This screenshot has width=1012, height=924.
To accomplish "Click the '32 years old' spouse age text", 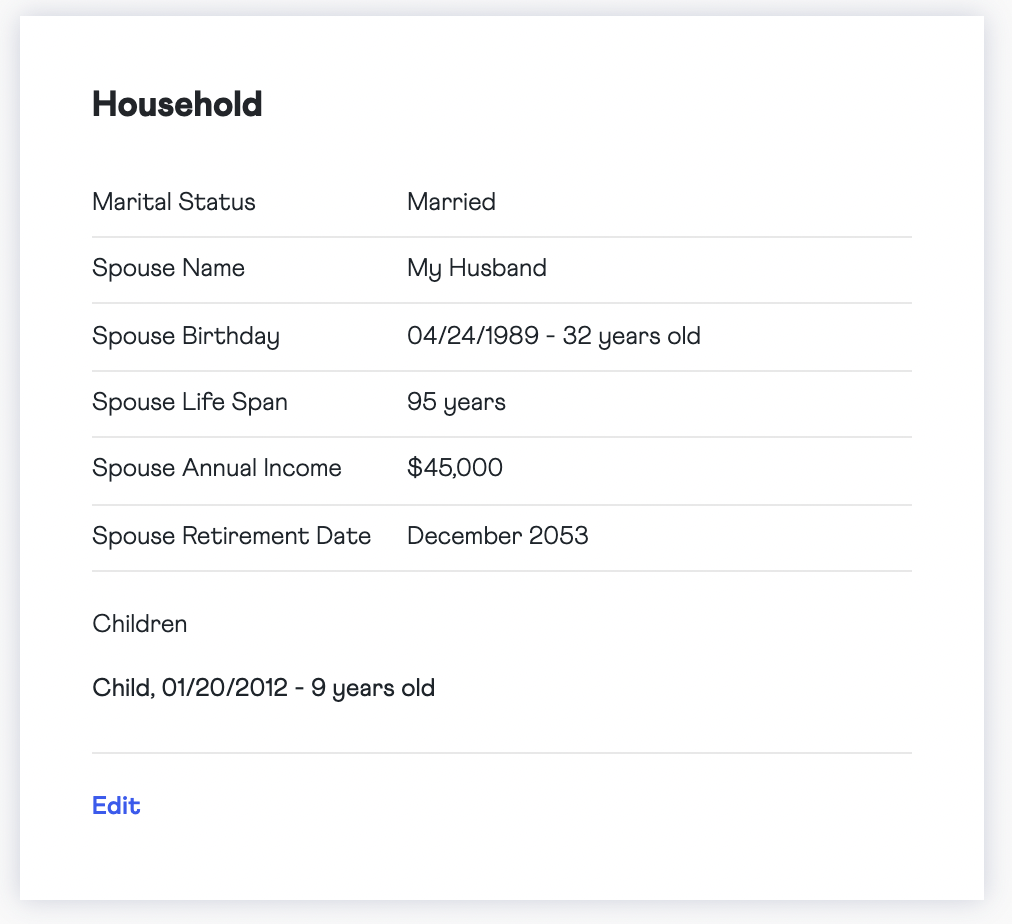I will tap(632, 336).
